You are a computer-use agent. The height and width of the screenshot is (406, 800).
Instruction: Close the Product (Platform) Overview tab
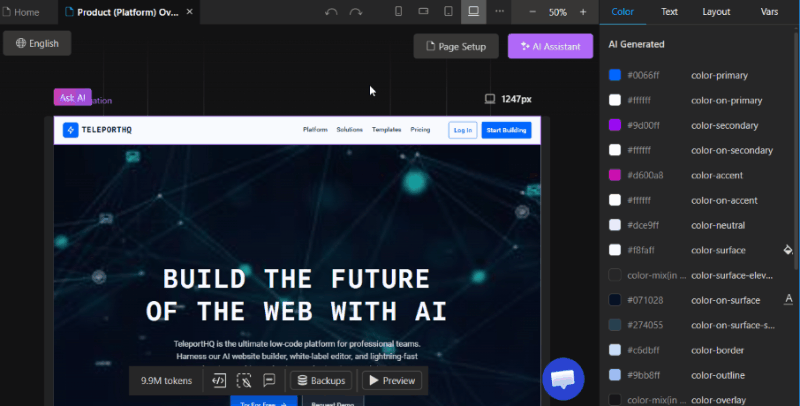[189, 12]
